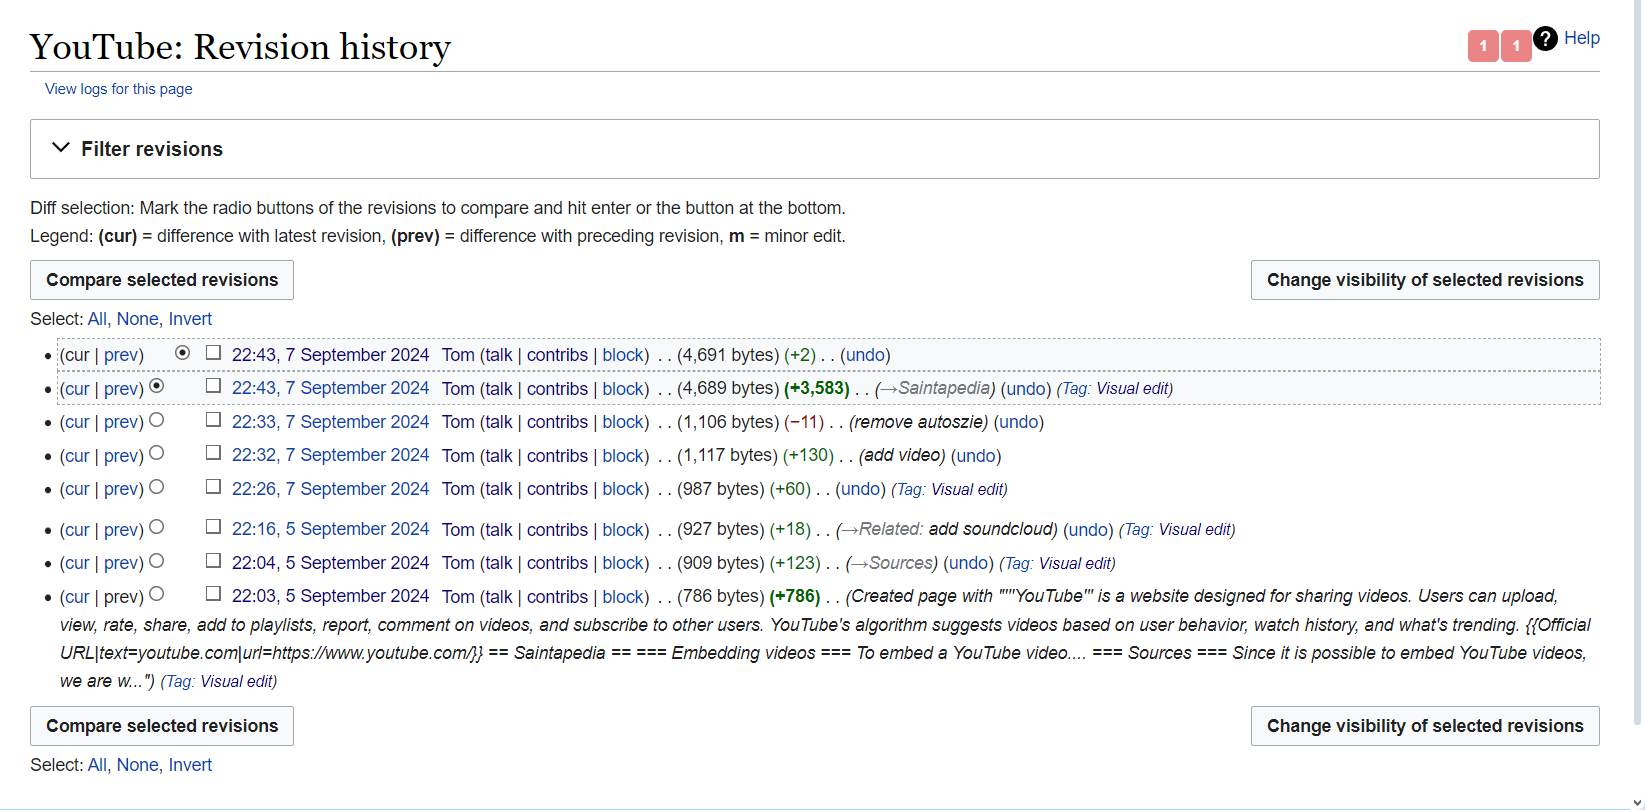This screenshot has height=810, width=1645.
Task: Open the alerts notification badge
Action: coord(1483,45)
